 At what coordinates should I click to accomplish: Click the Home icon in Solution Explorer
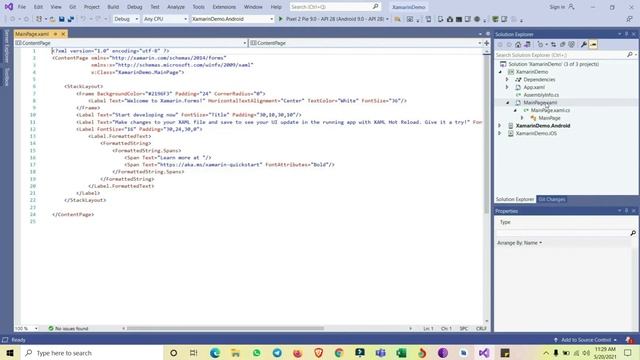pyautogui.click(x=518, y=44)
